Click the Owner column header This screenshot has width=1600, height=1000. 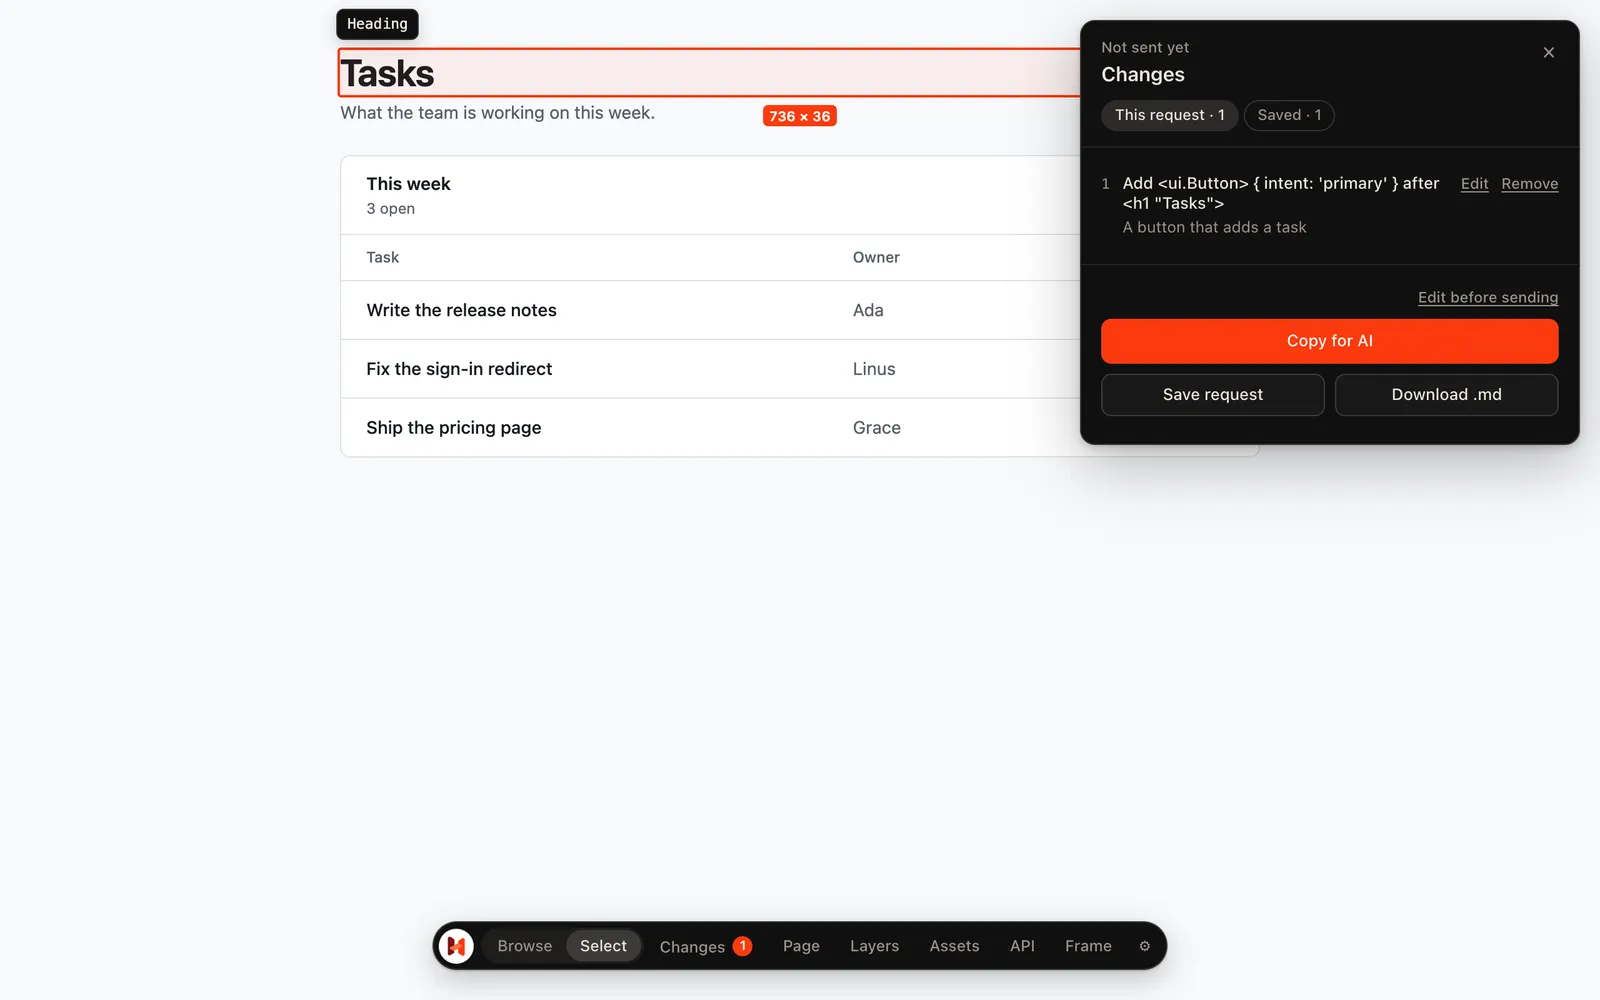point(876,258)
